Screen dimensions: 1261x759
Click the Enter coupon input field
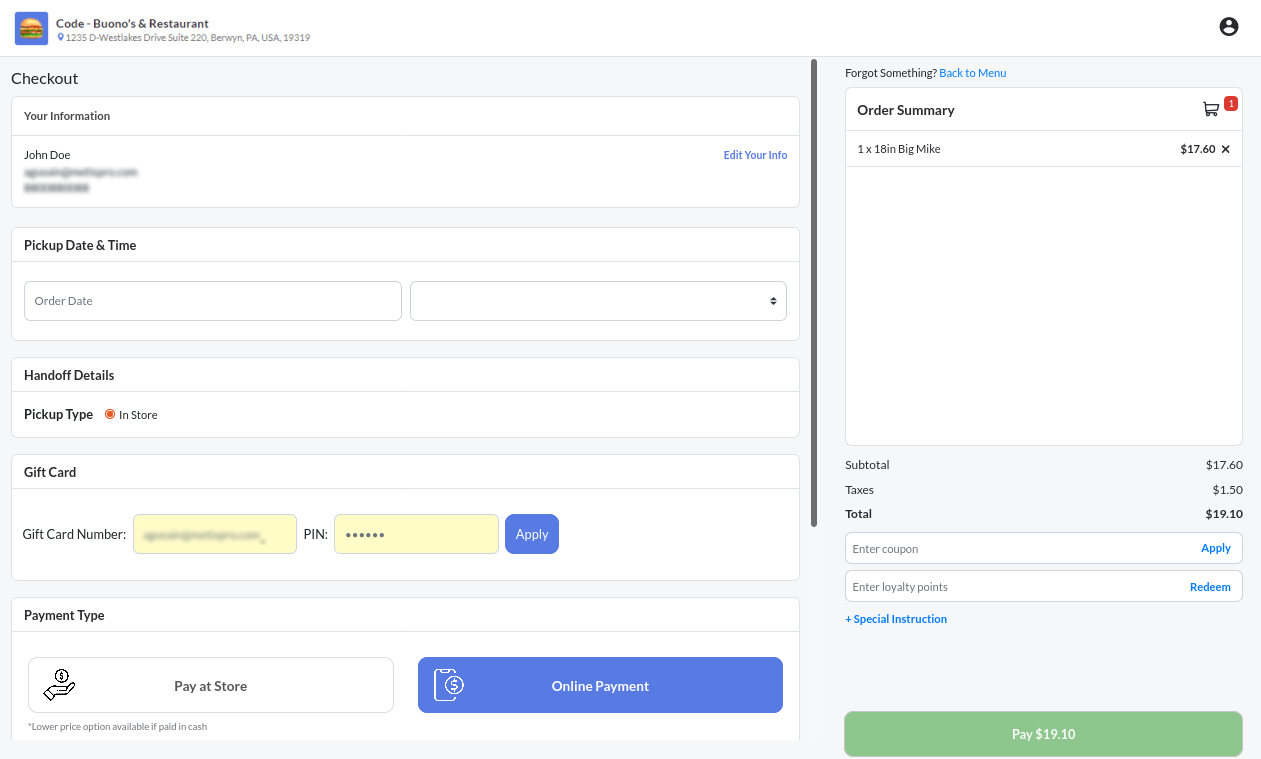1020,548
